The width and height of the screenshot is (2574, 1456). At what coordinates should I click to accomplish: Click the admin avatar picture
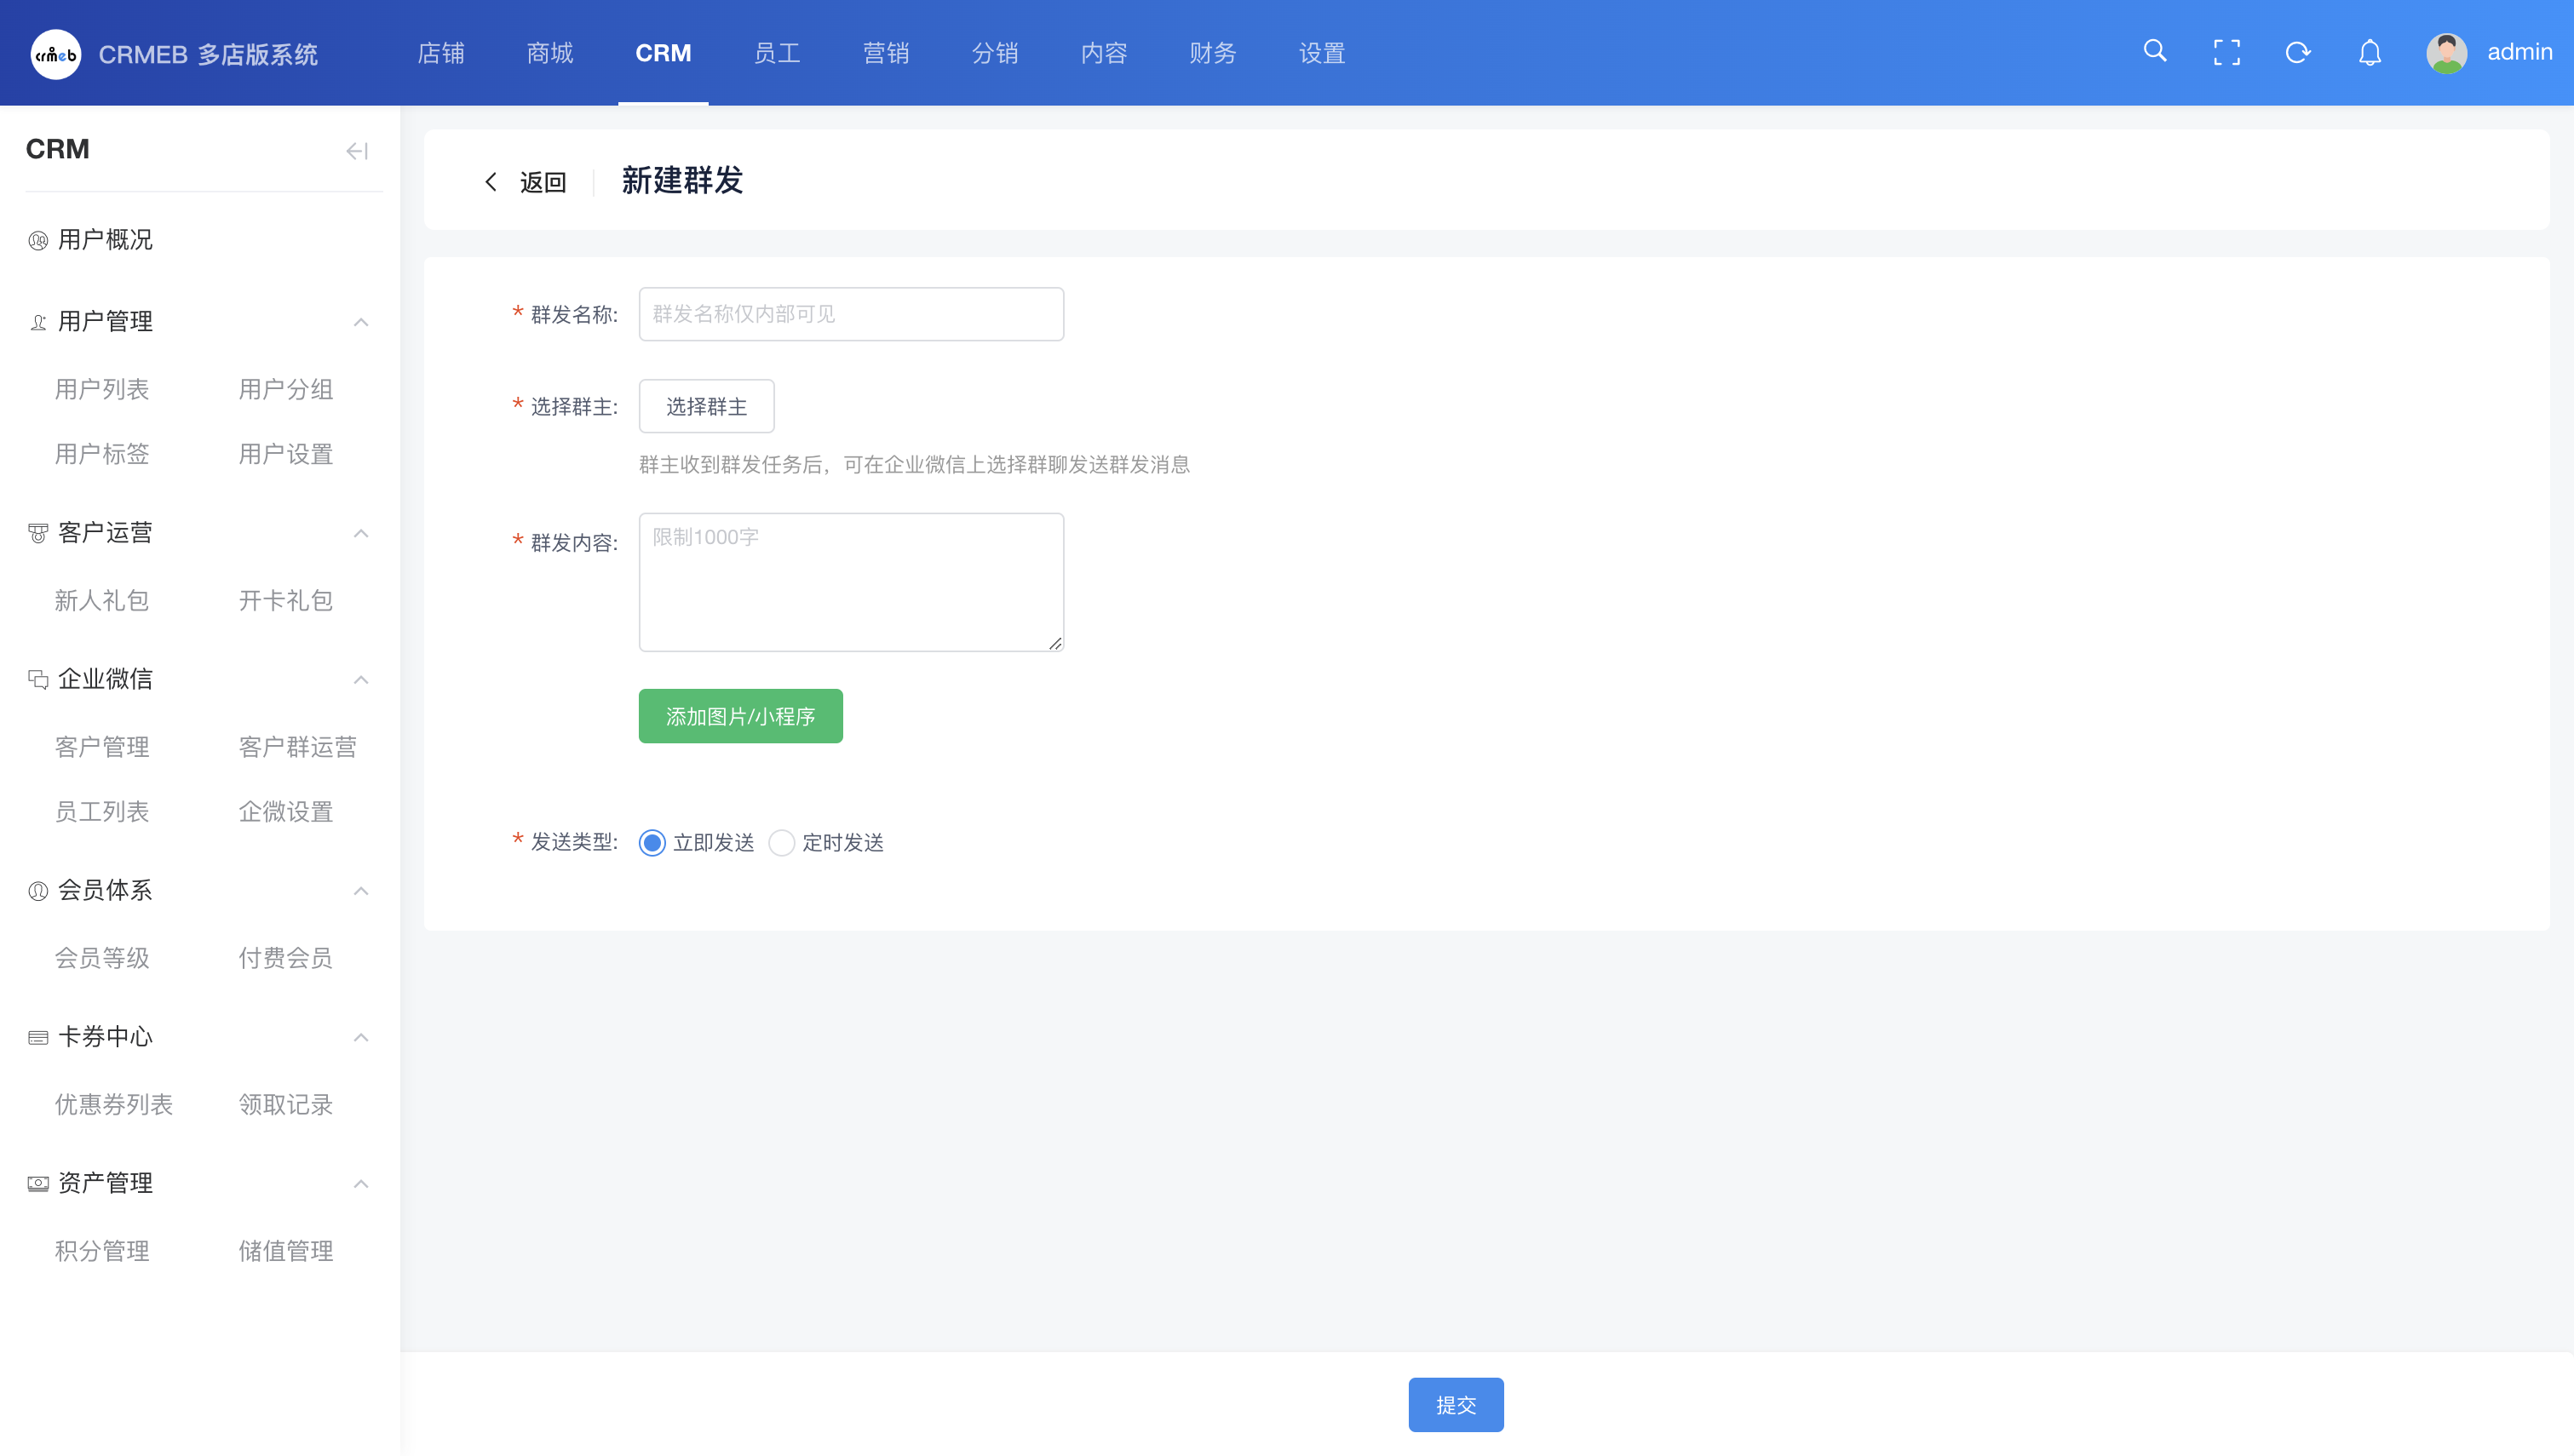point(2446,53)
